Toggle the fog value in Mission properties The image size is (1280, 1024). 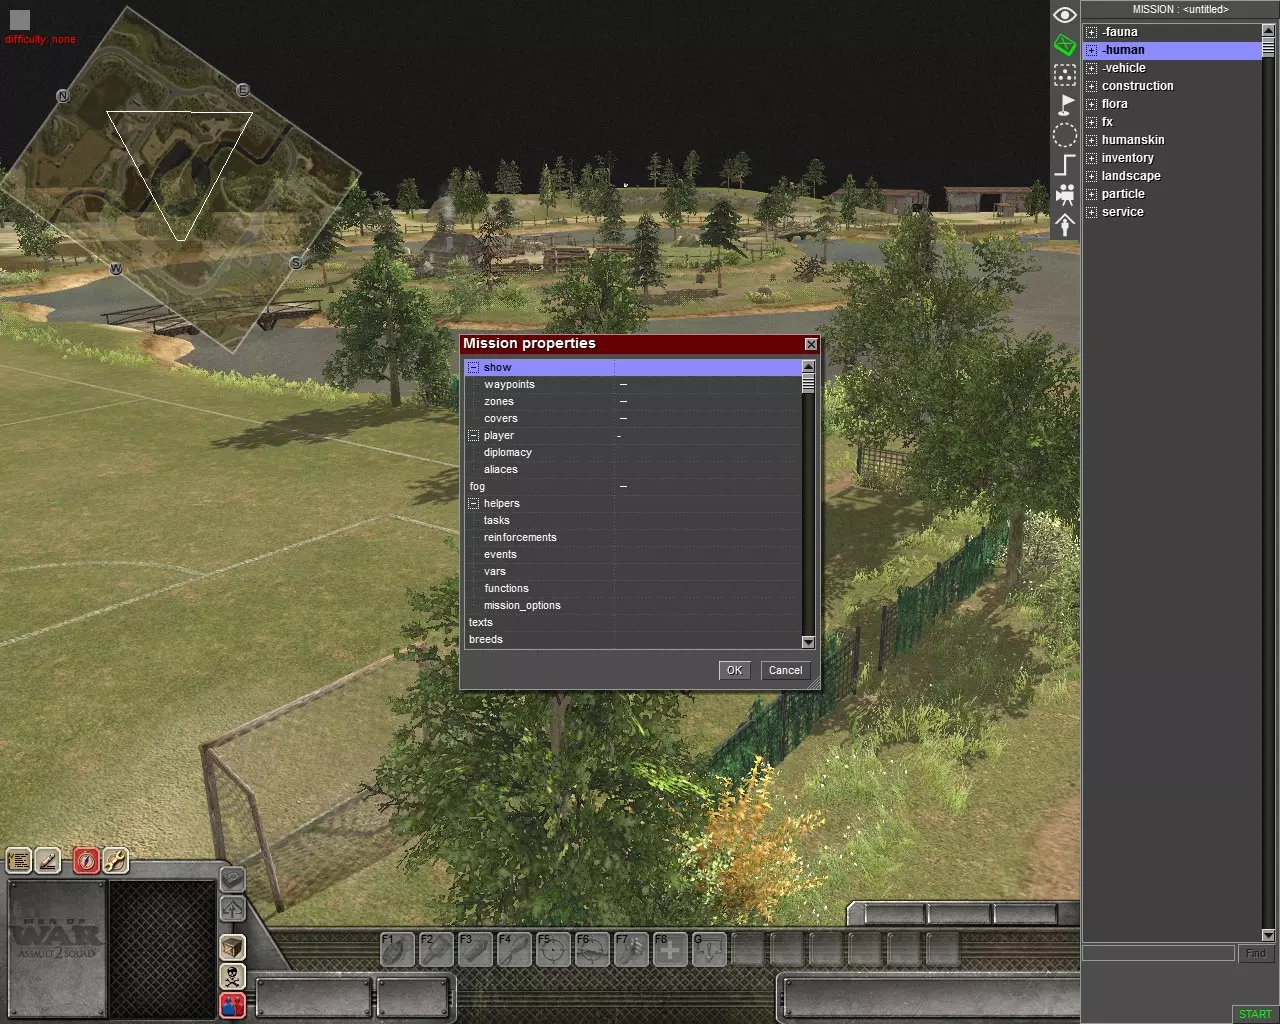coord(623,487)
